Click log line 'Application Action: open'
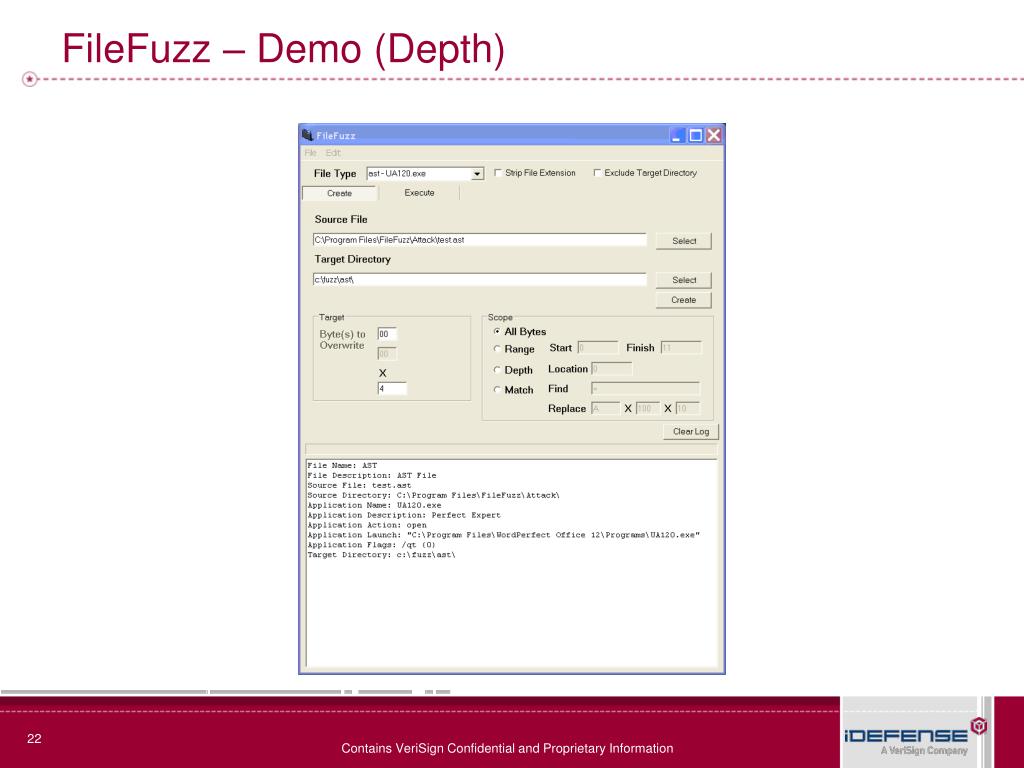The image size is (1024, 768). (x=367, y=525)
